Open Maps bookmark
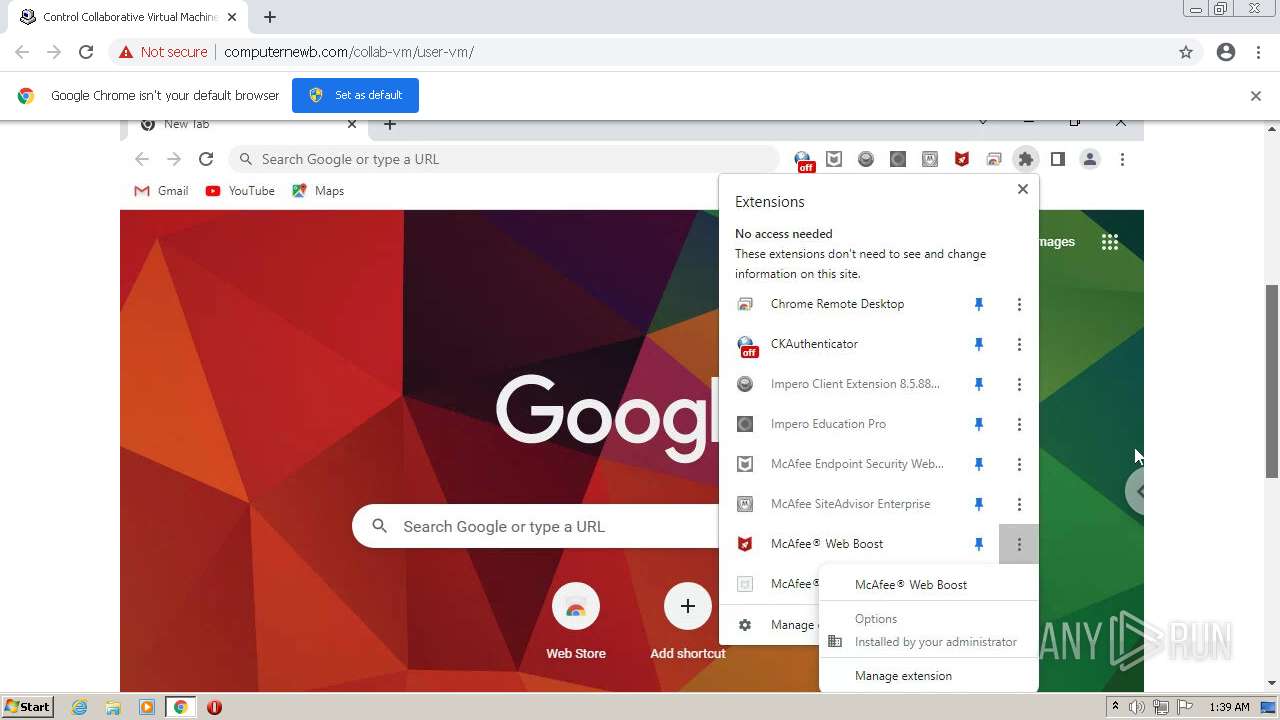Viewport: 1280px width, 720px height. 318,191
